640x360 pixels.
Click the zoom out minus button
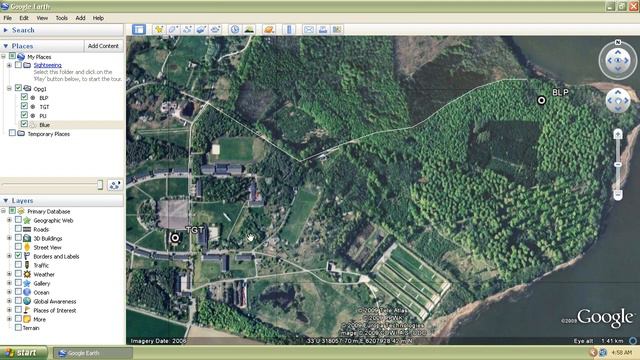(618, 195)
